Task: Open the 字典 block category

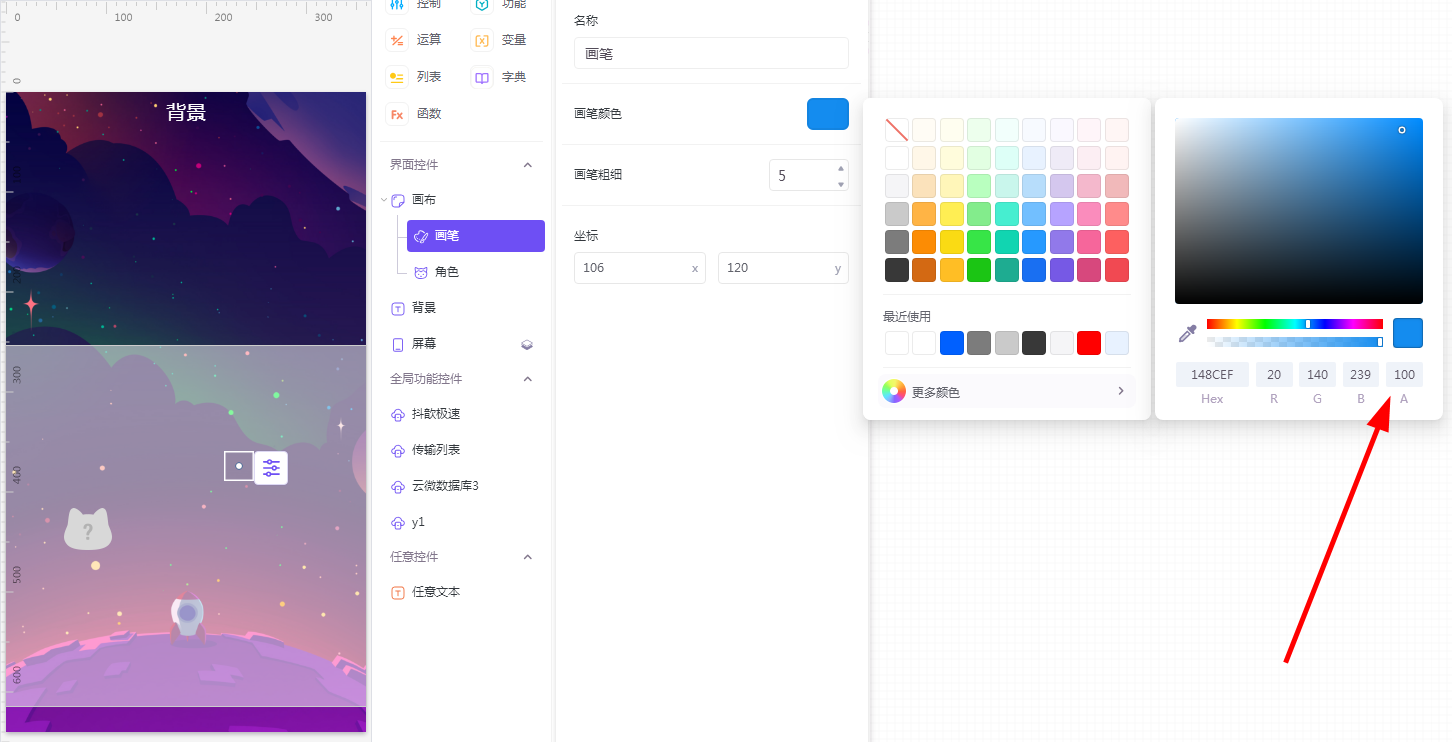Action: pos(500,77)
